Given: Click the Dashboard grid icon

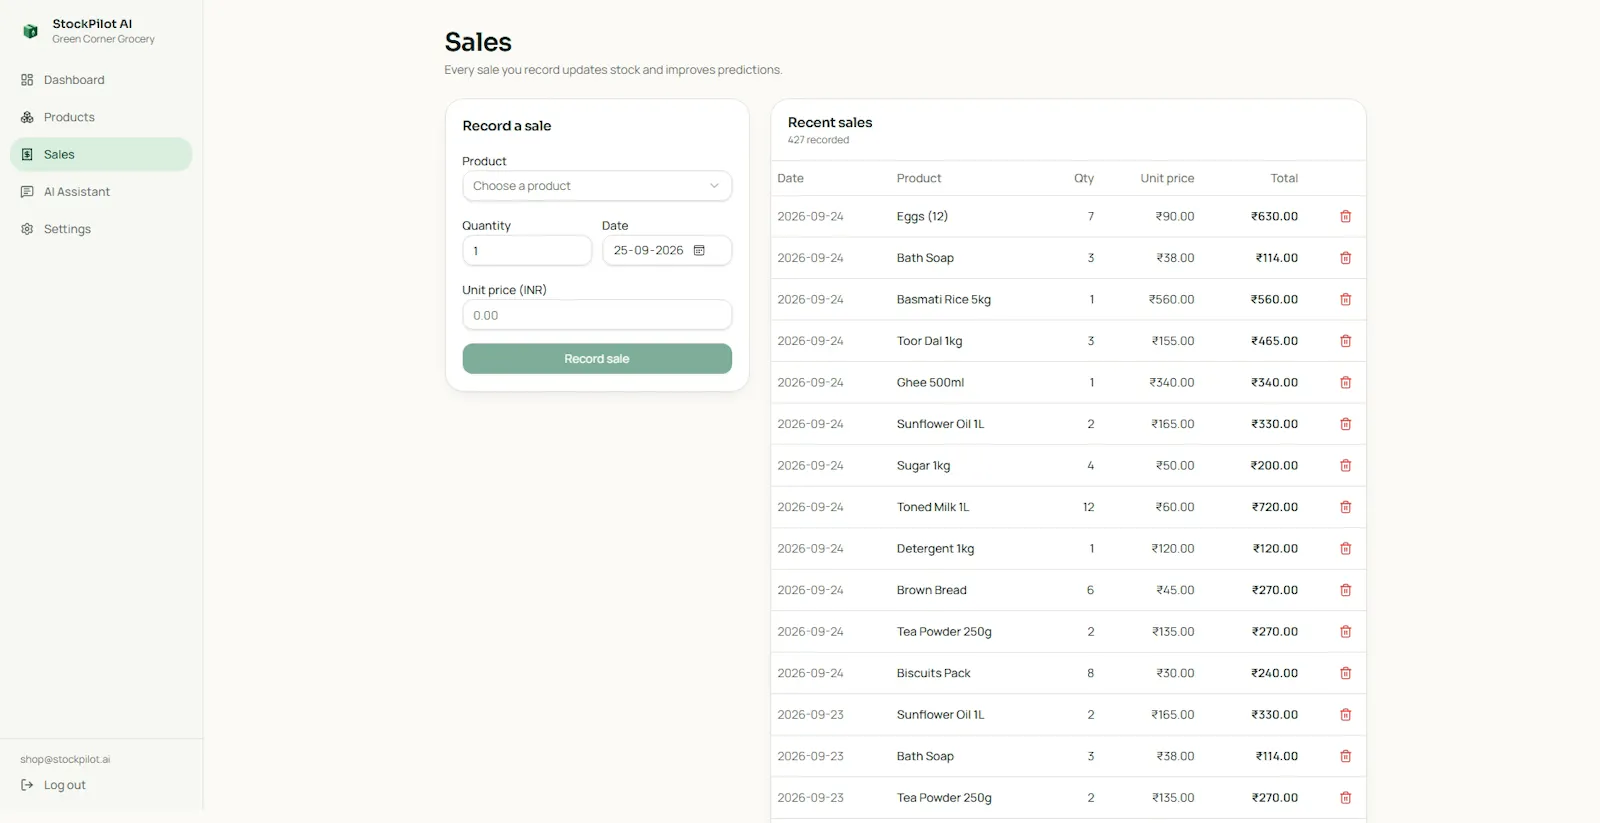Looking at the screenshot, I should pos(27,80).
